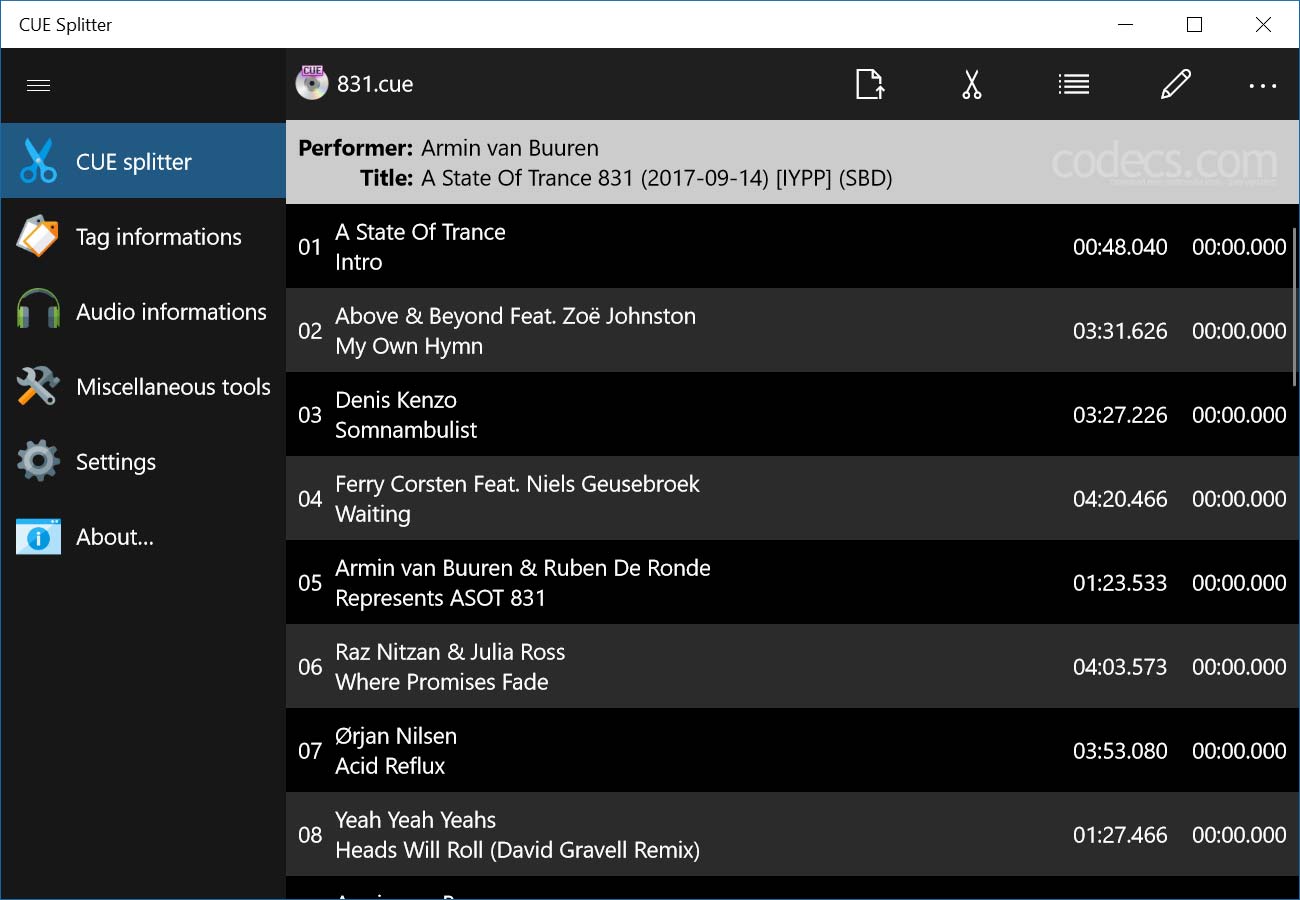This screenshot has width=1300, height=900.
Task: Select CUE splitter in the sidebar
Action: (143, 161)
